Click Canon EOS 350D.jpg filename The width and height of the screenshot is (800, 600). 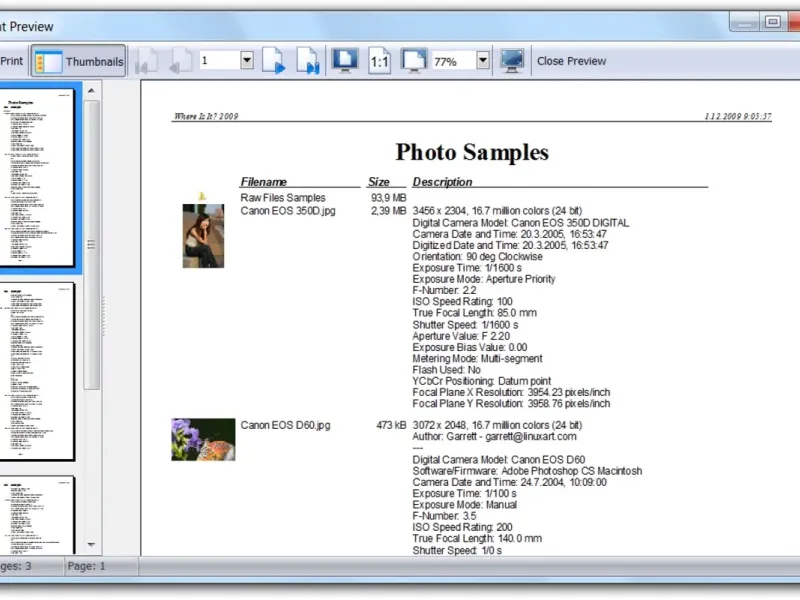[x=288, y=211]
